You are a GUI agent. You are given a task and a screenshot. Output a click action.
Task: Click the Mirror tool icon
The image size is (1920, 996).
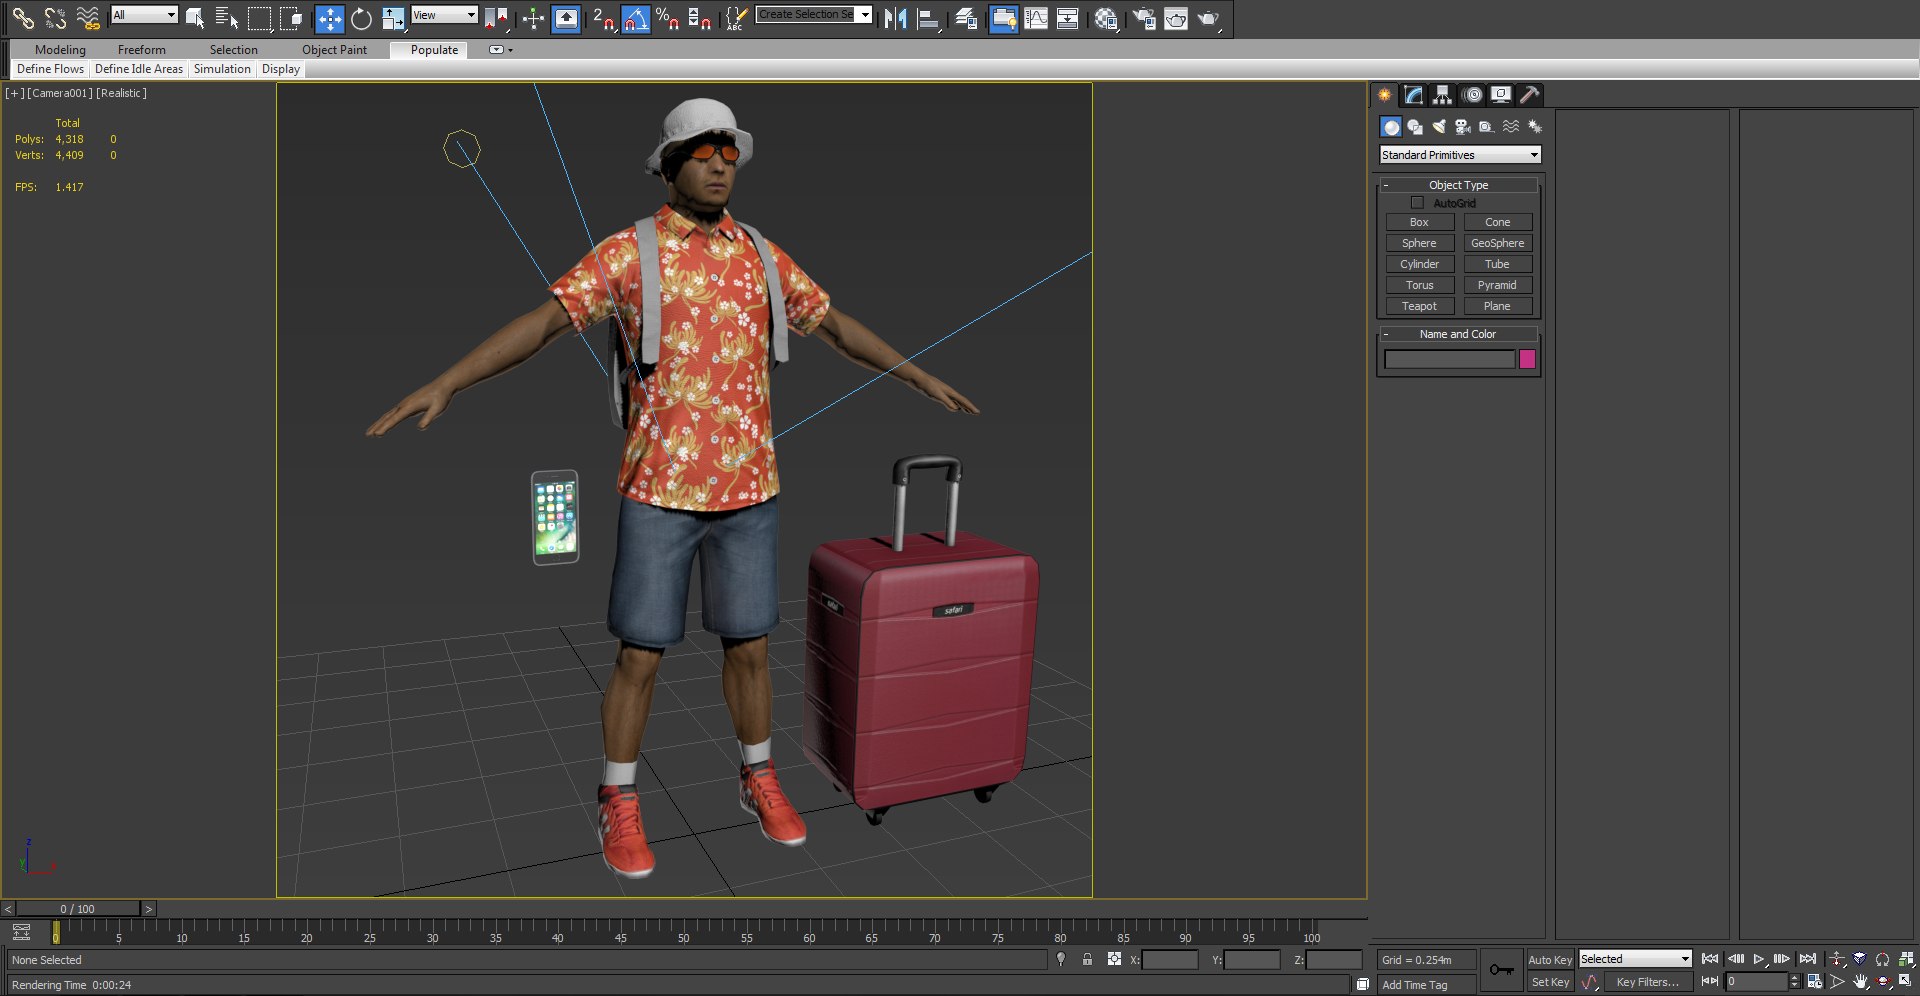pos(895,18)
